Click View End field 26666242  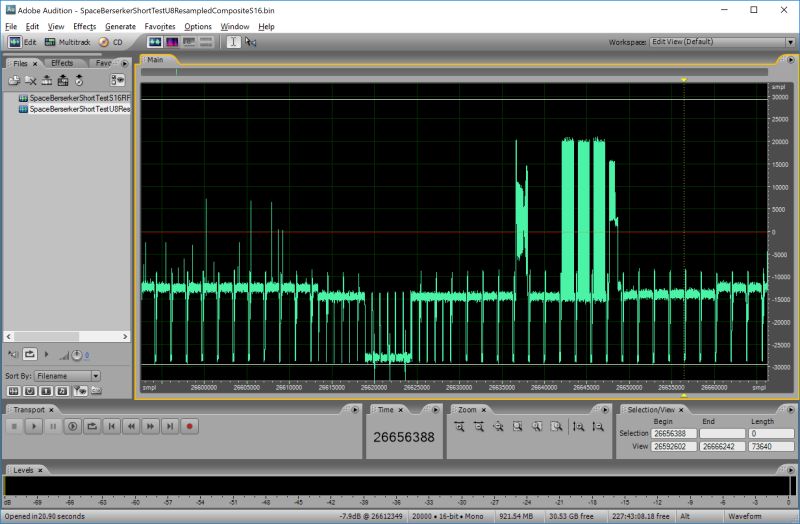(722, 446)
